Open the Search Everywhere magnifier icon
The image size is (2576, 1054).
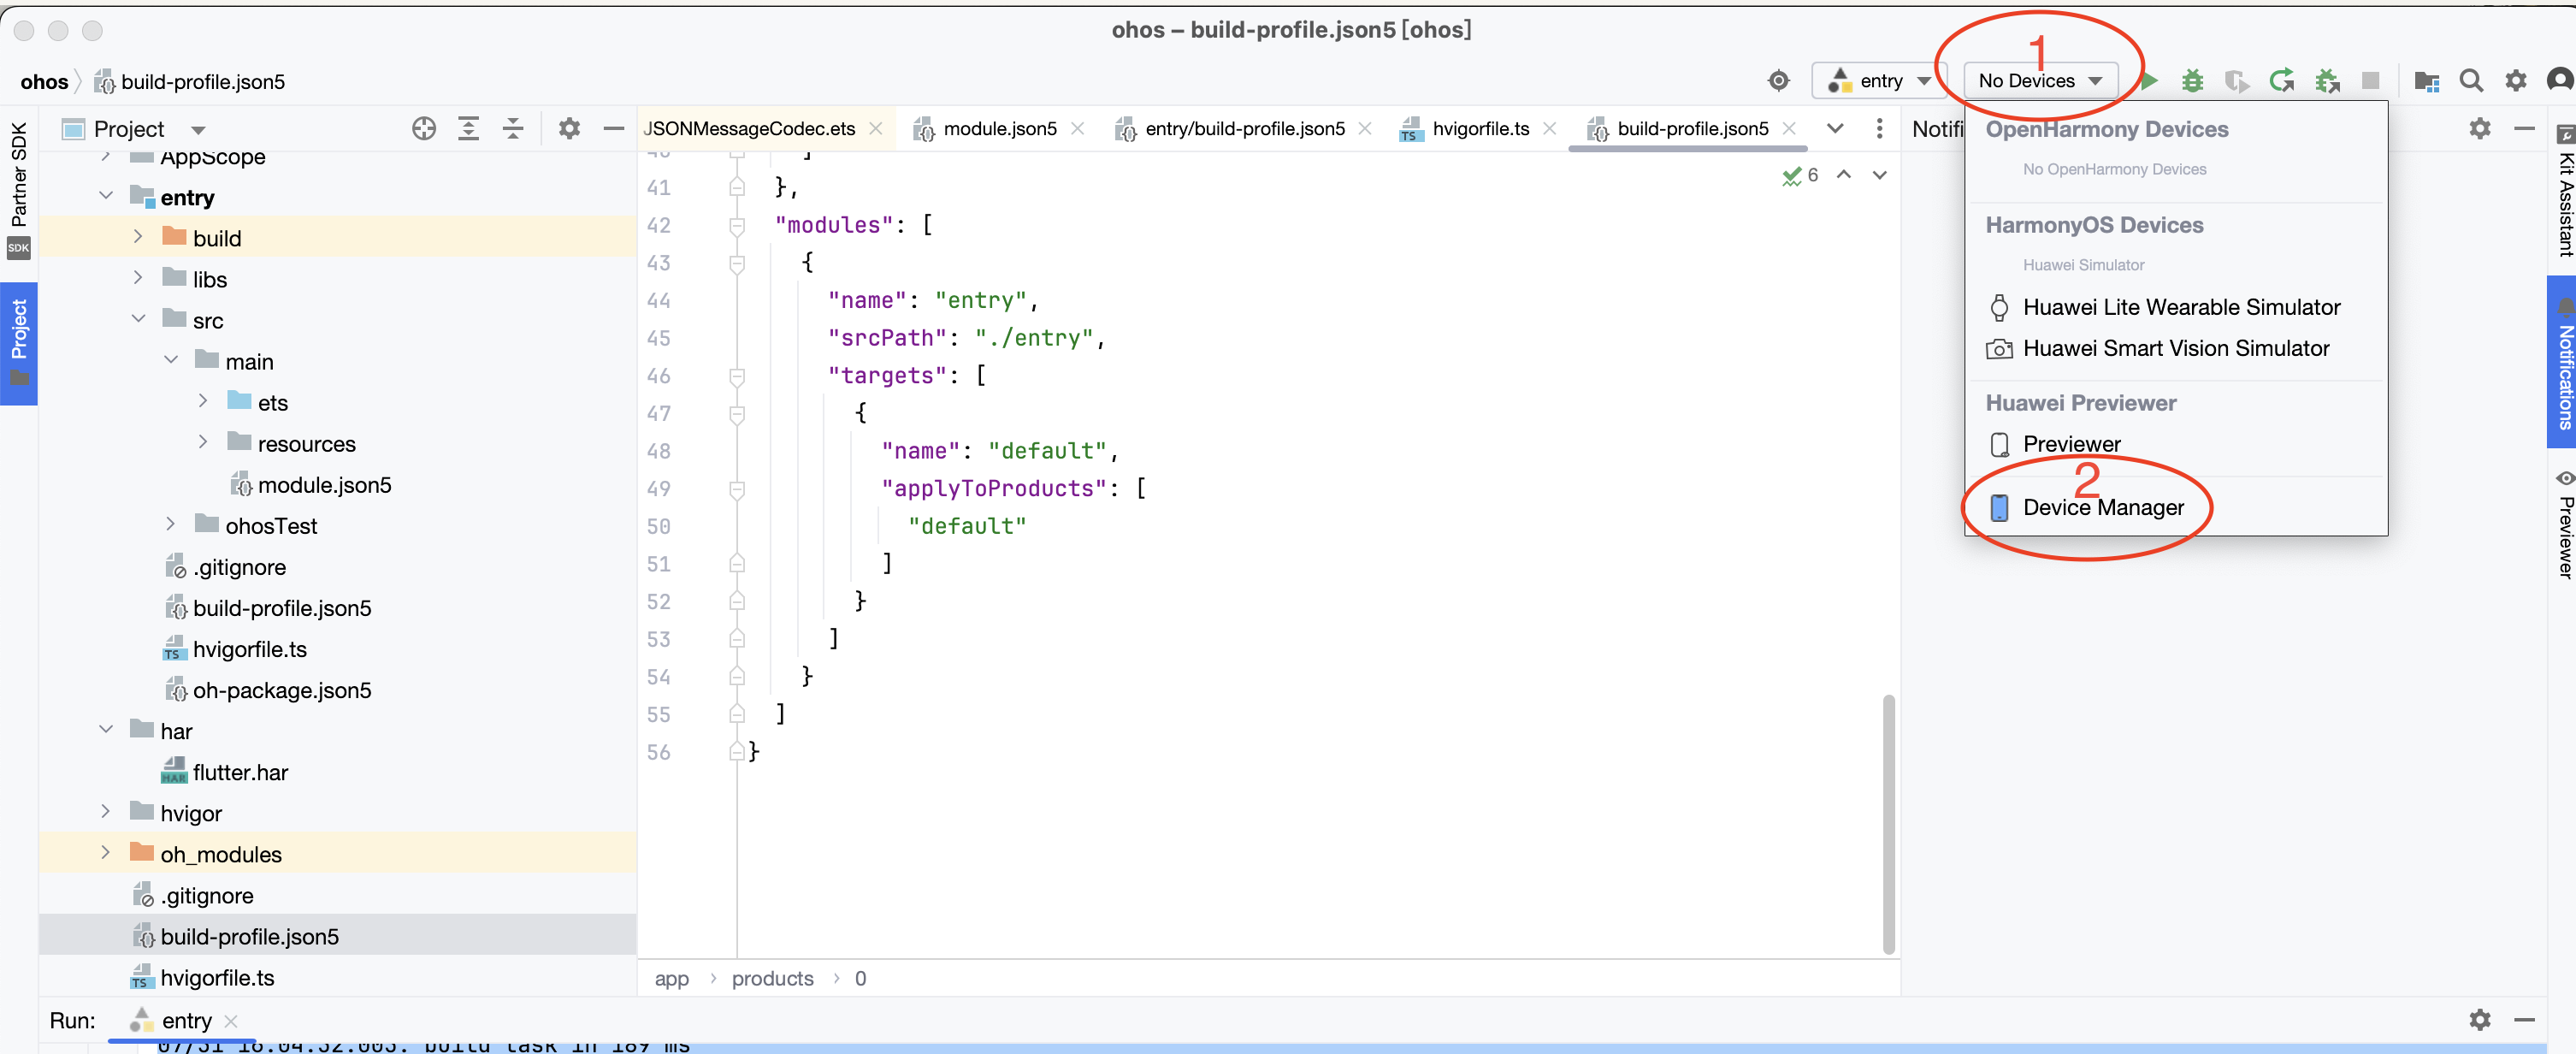click(2470, 81)
